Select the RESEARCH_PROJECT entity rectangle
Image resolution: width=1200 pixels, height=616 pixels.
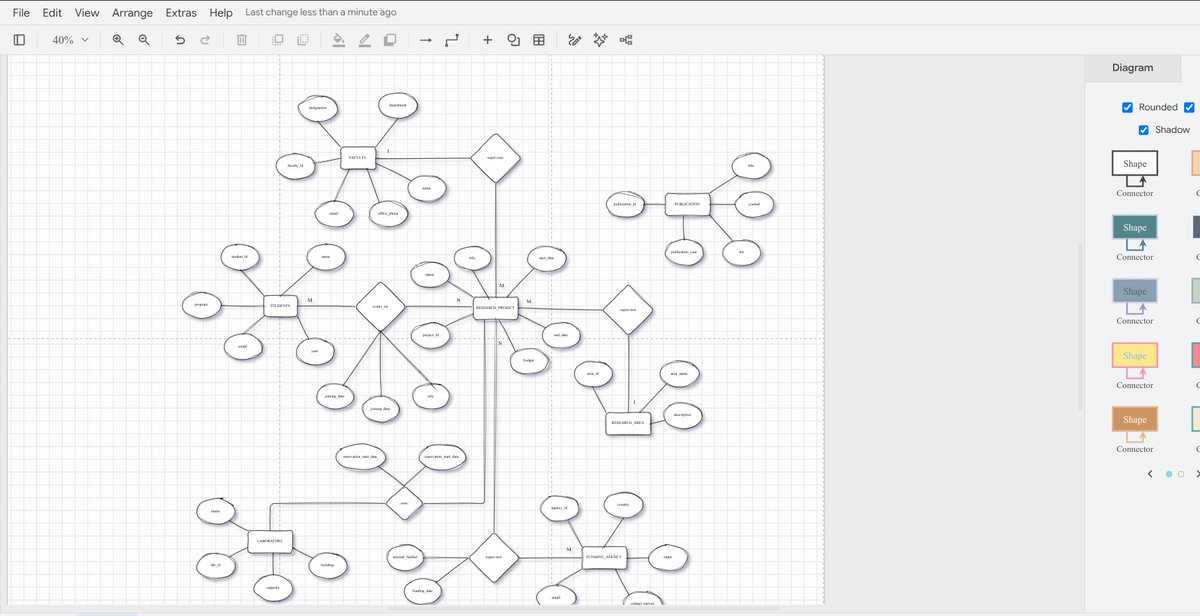click(x=494, y=308)
